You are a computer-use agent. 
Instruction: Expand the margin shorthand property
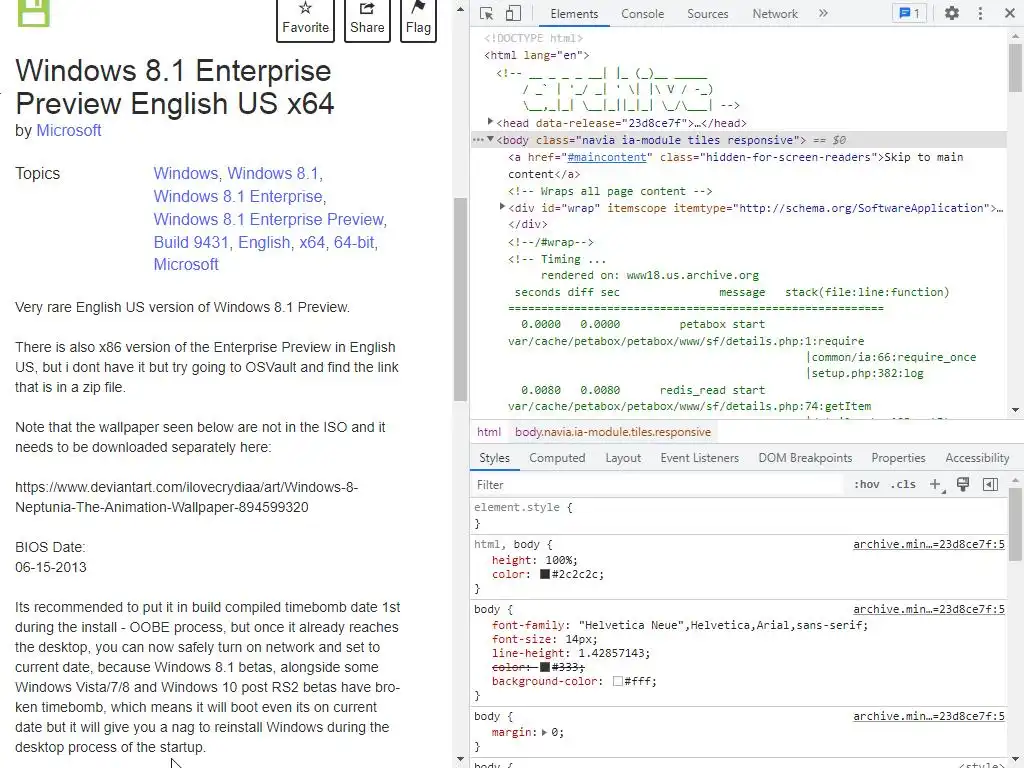[x=545, y=733]
